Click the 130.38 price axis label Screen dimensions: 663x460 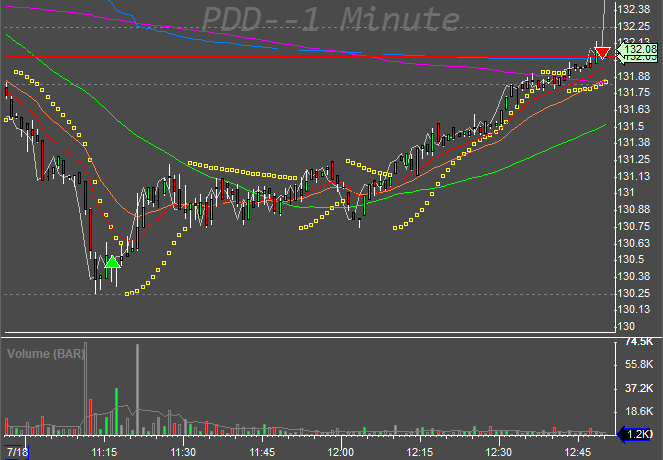tap(634, 277)
